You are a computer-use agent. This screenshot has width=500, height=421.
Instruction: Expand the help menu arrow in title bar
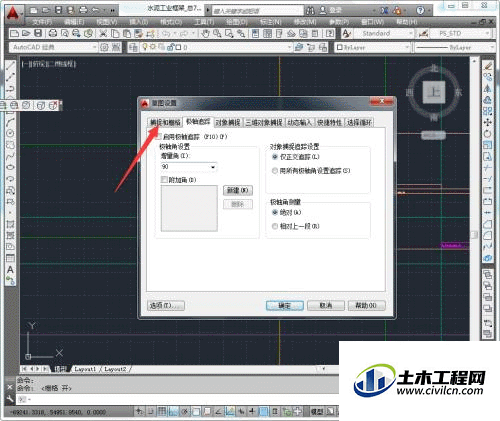pos(429,11)
